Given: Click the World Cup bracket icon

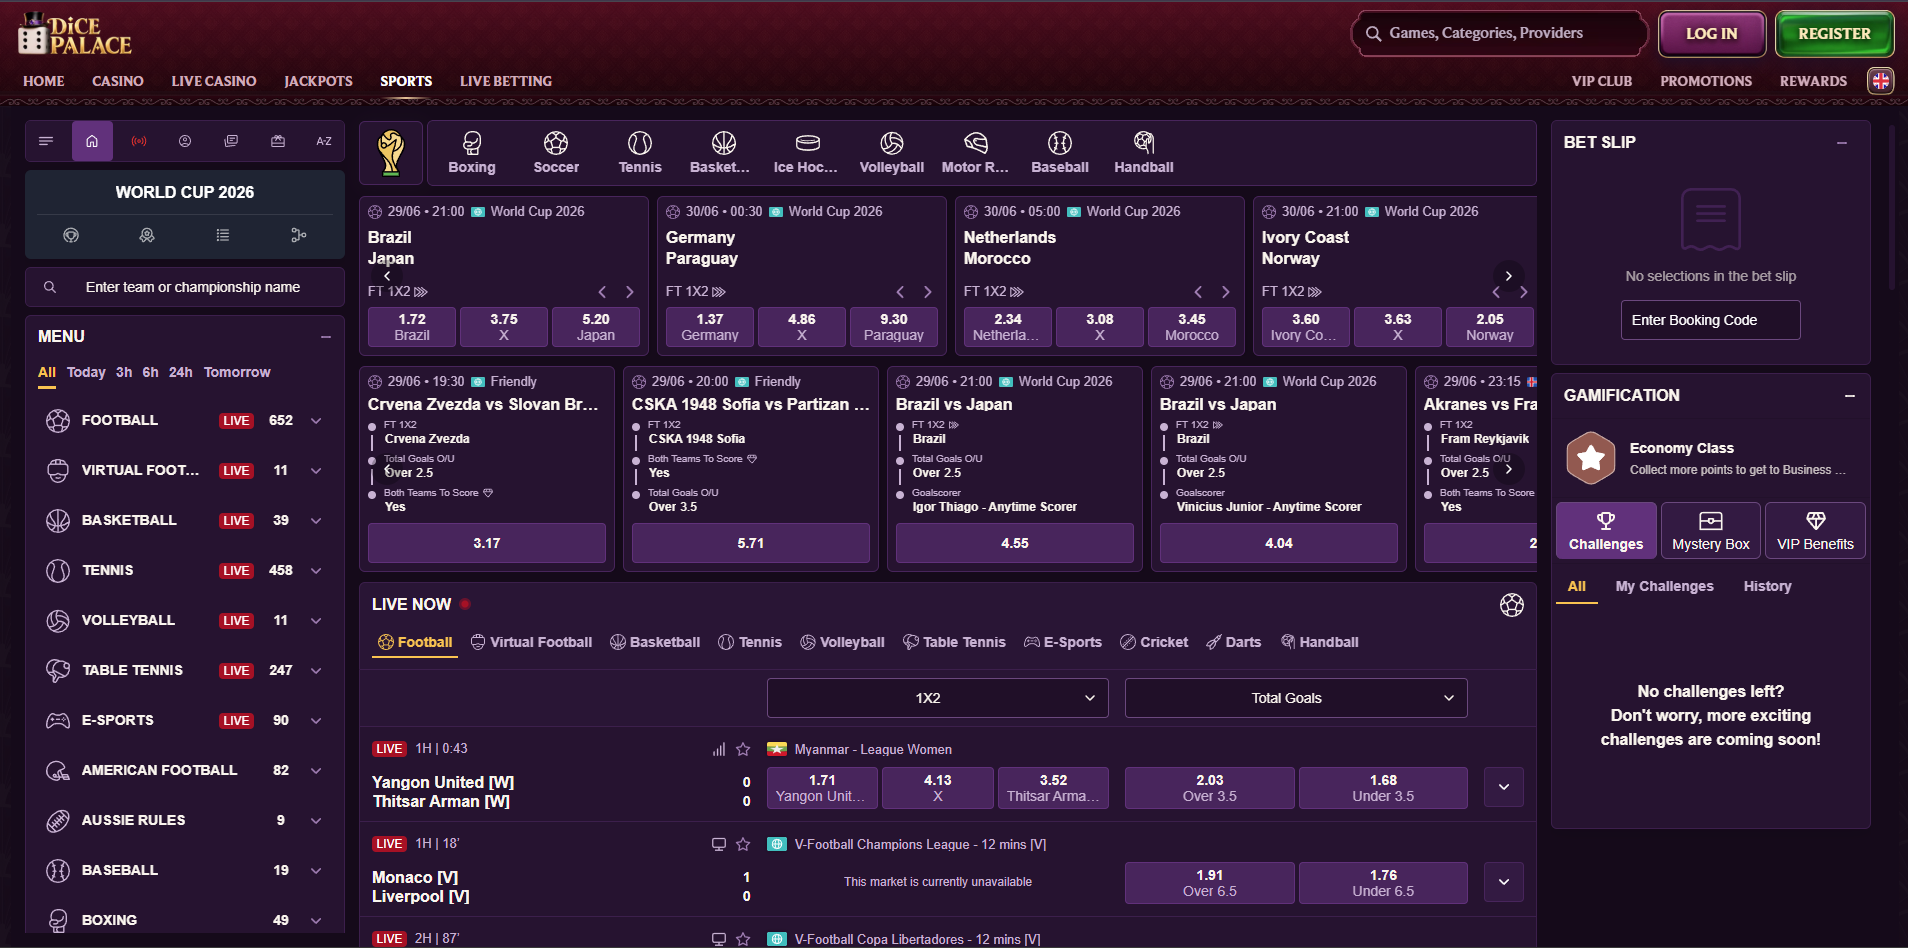Looking at the screenshot, I should [298, 235].
